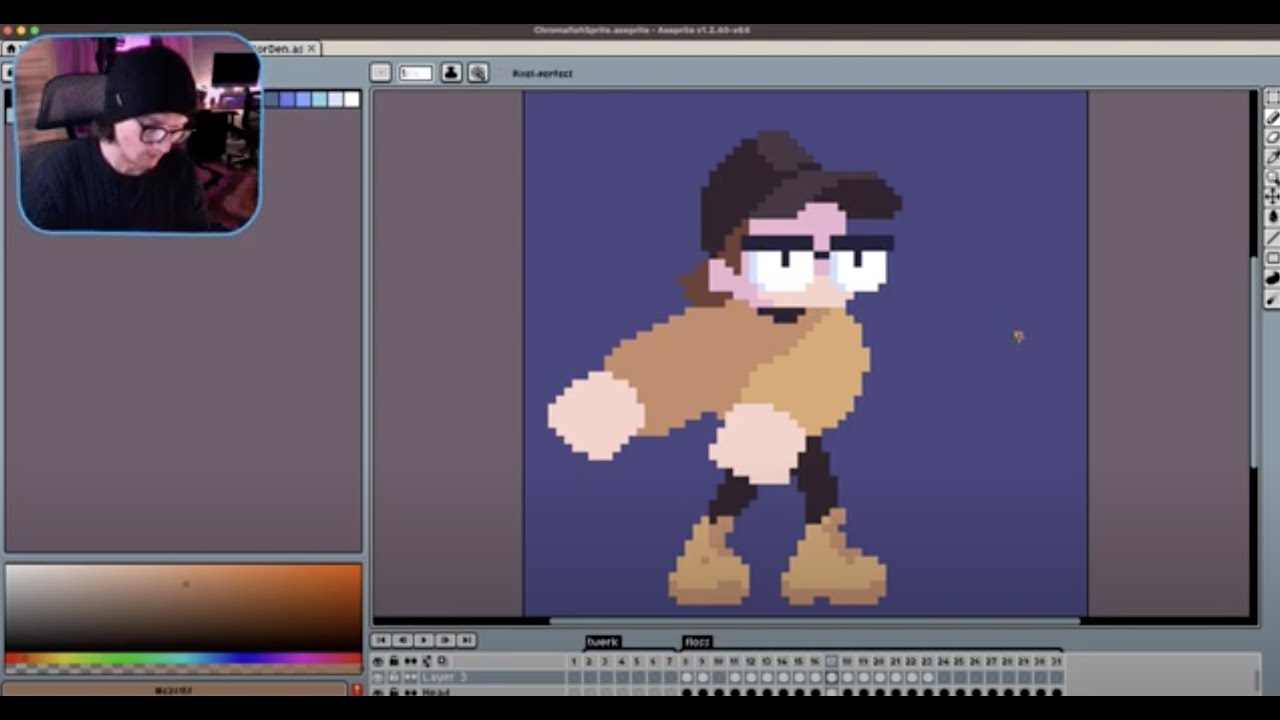Select the Rectangle shape tool
Screen dimensions: 1280x720
click(x=1272, y=258)
